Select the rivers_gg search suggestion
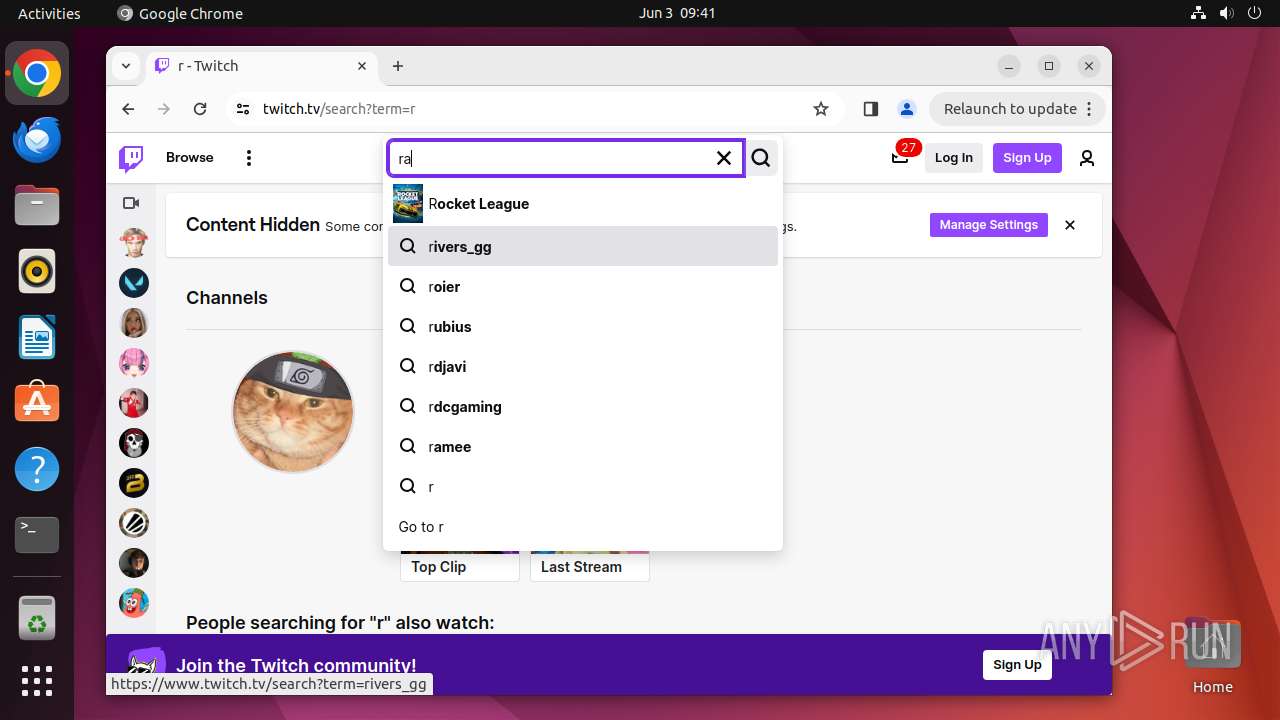 pos(583,246)
